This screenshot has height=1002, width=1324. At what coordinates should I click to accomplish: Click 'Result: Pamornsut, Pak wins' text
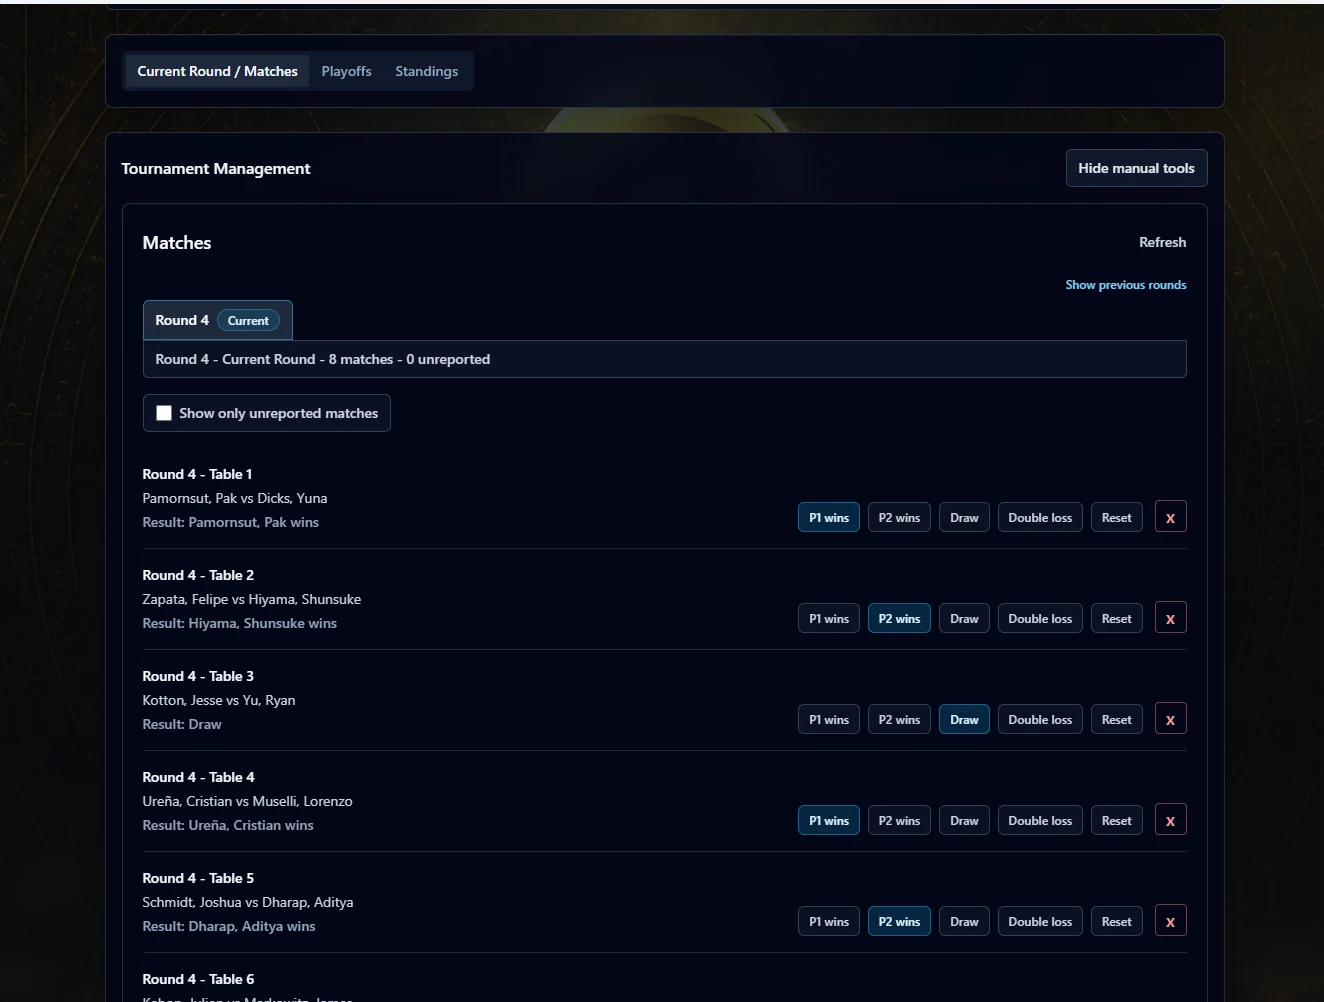[x=231, y=522]
